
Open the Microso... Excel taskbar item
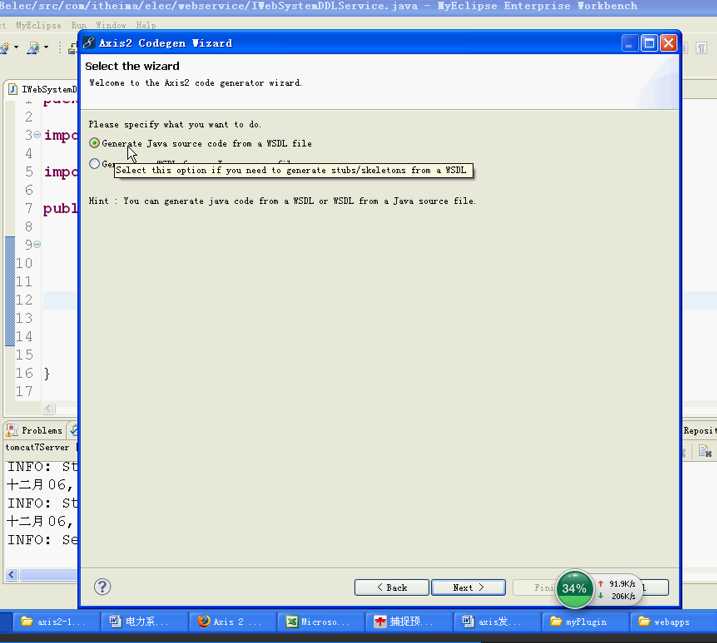(x=320, y=622)
